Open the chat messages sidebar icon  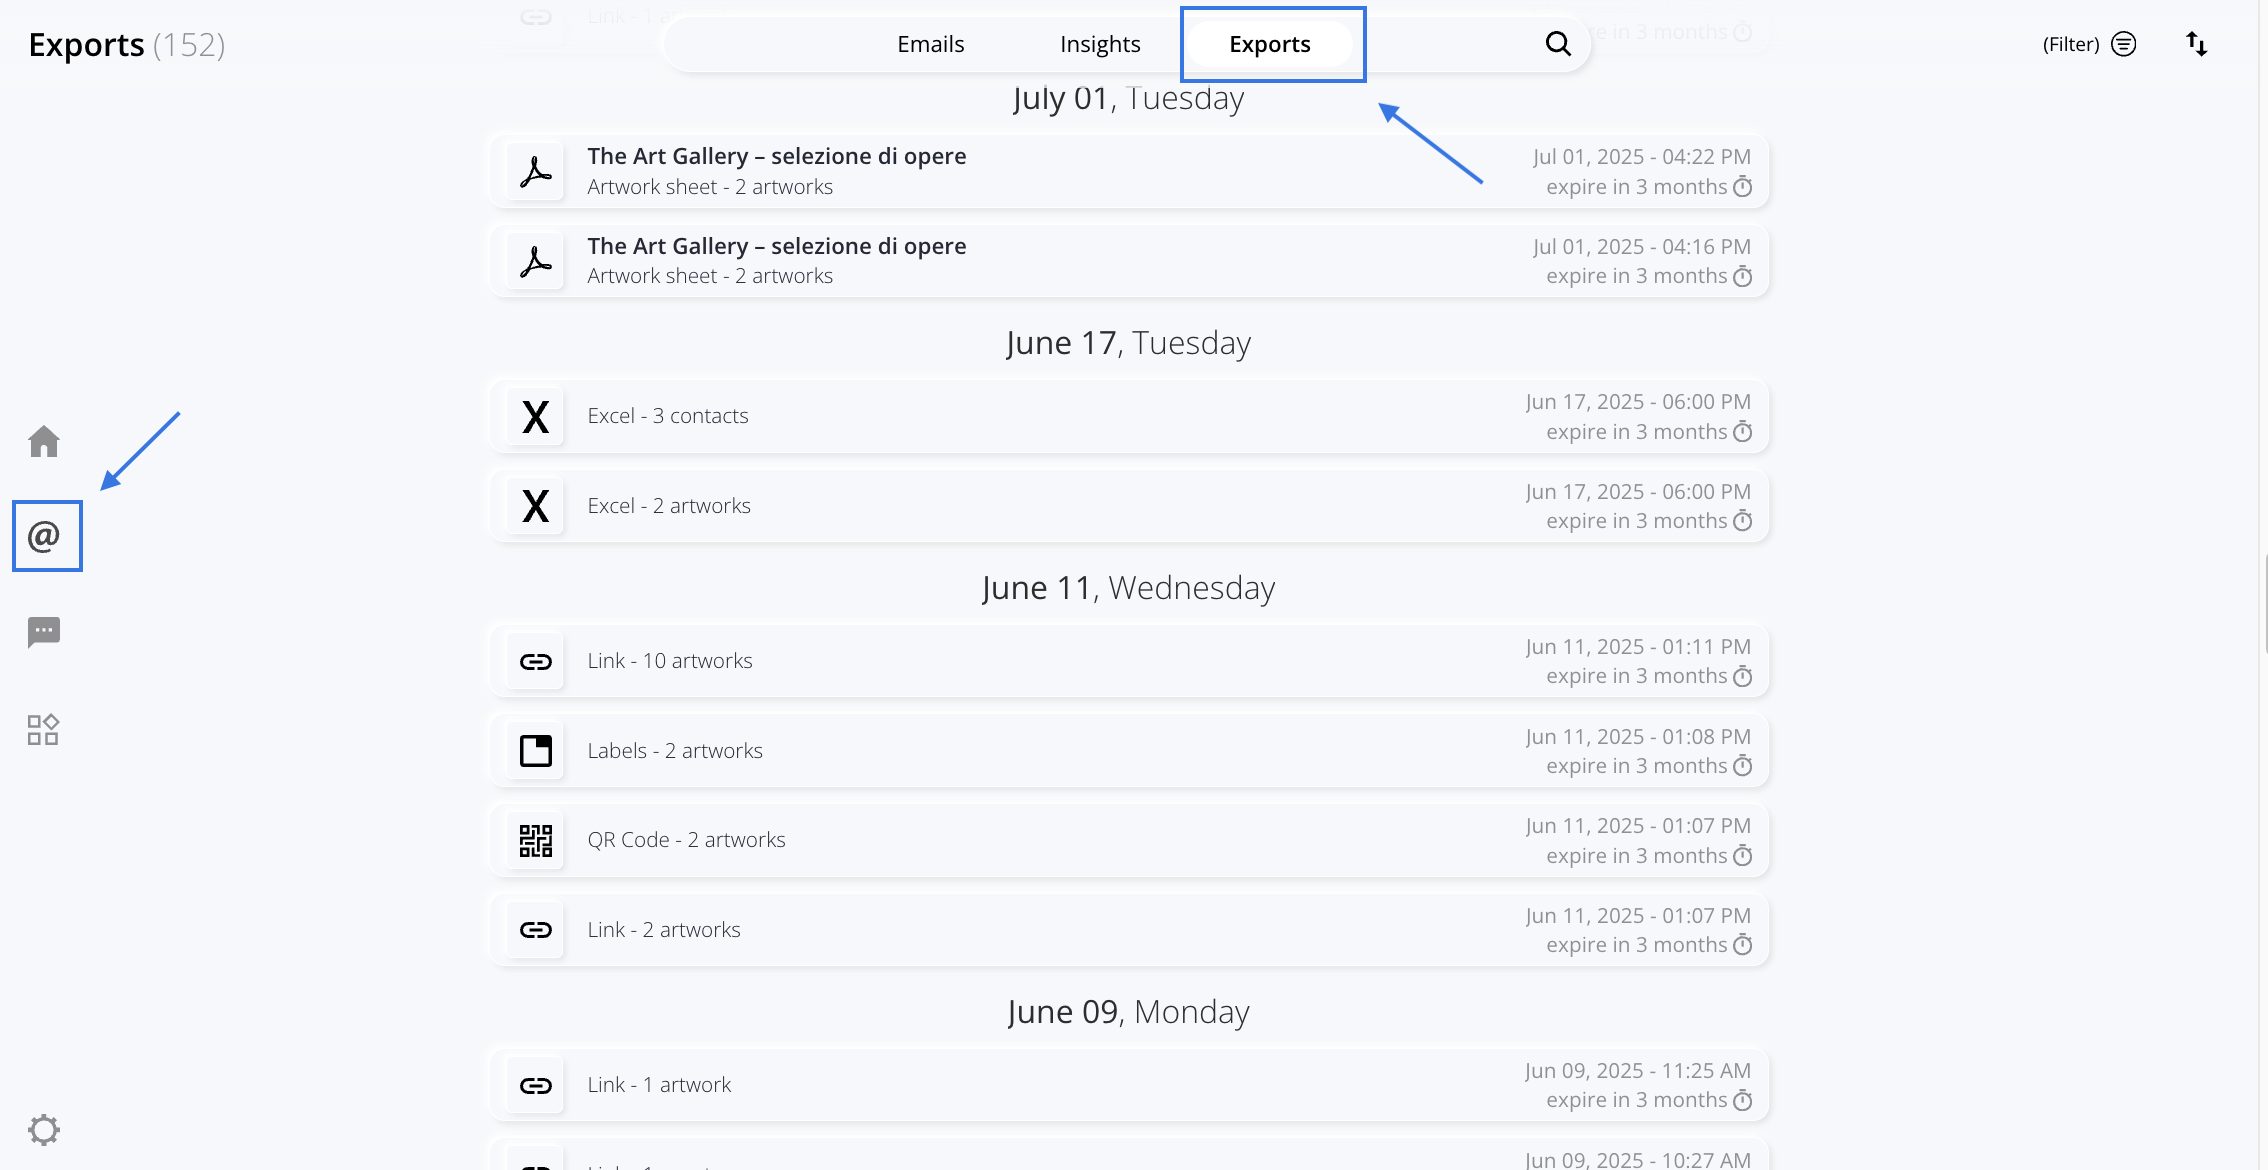tap(44, 632)
